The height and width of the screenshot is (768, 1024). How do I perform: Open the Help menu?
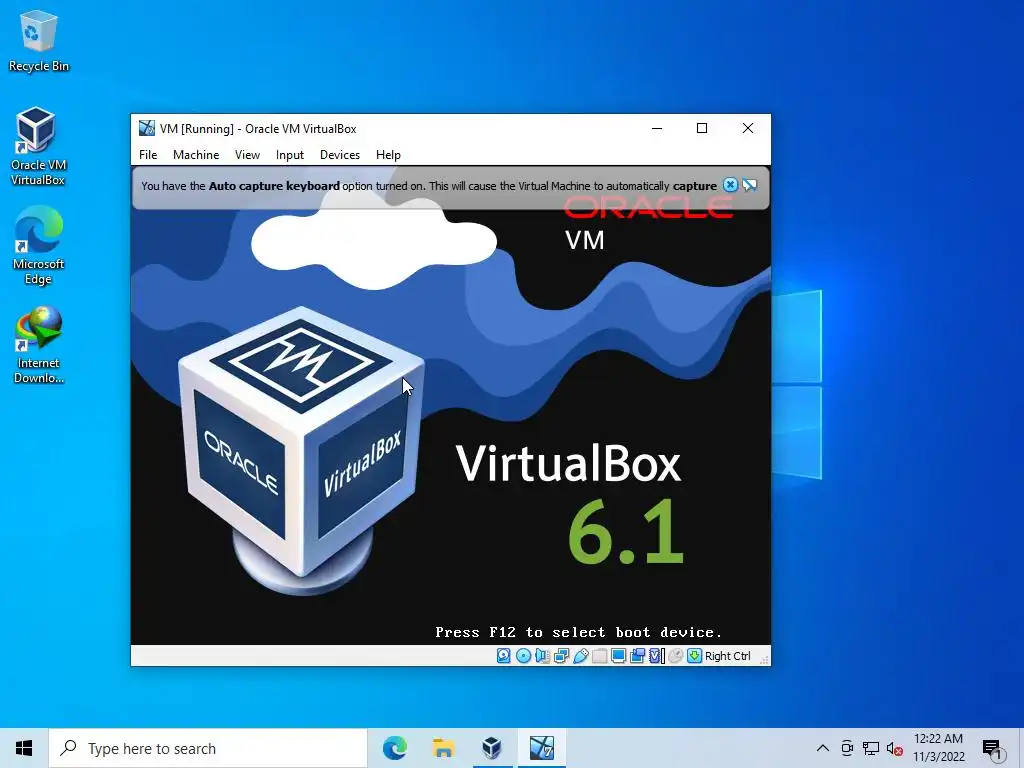388,155
